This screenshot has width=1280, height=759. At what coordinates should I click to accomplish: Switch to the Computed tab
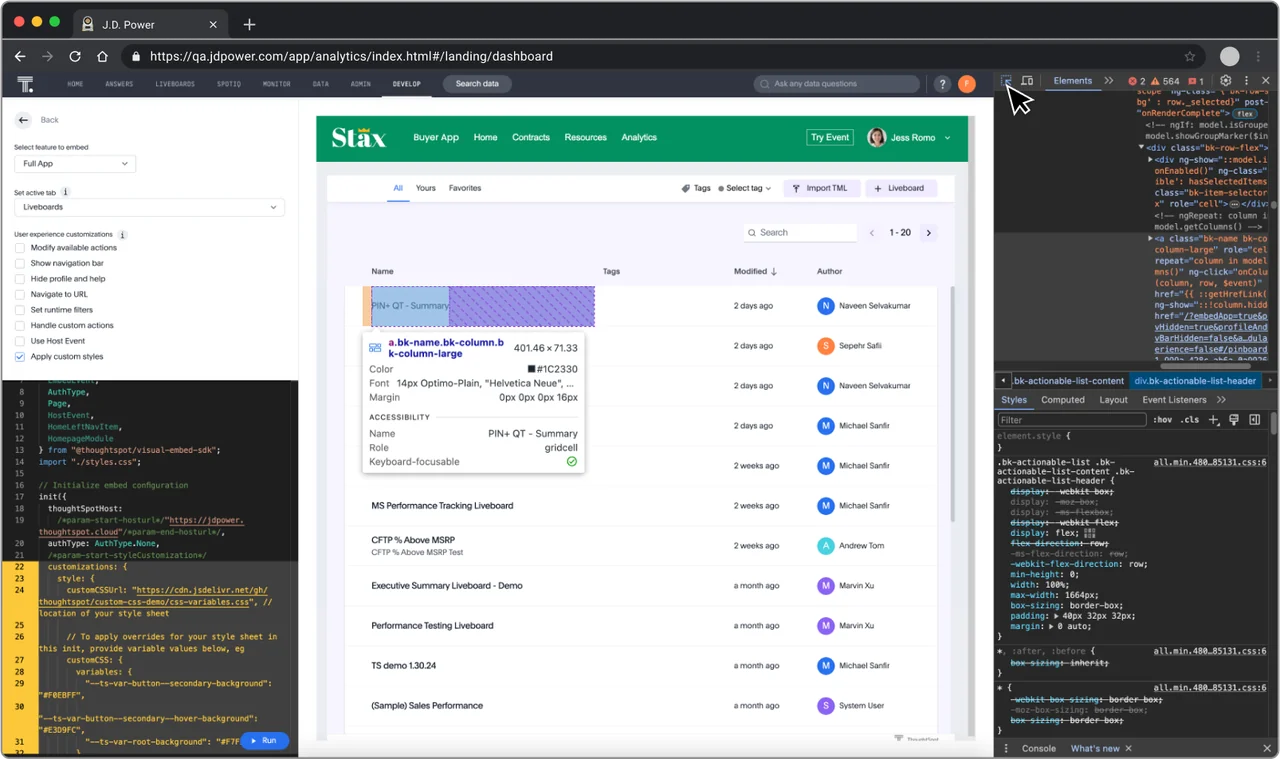(x=1063, y=400)
